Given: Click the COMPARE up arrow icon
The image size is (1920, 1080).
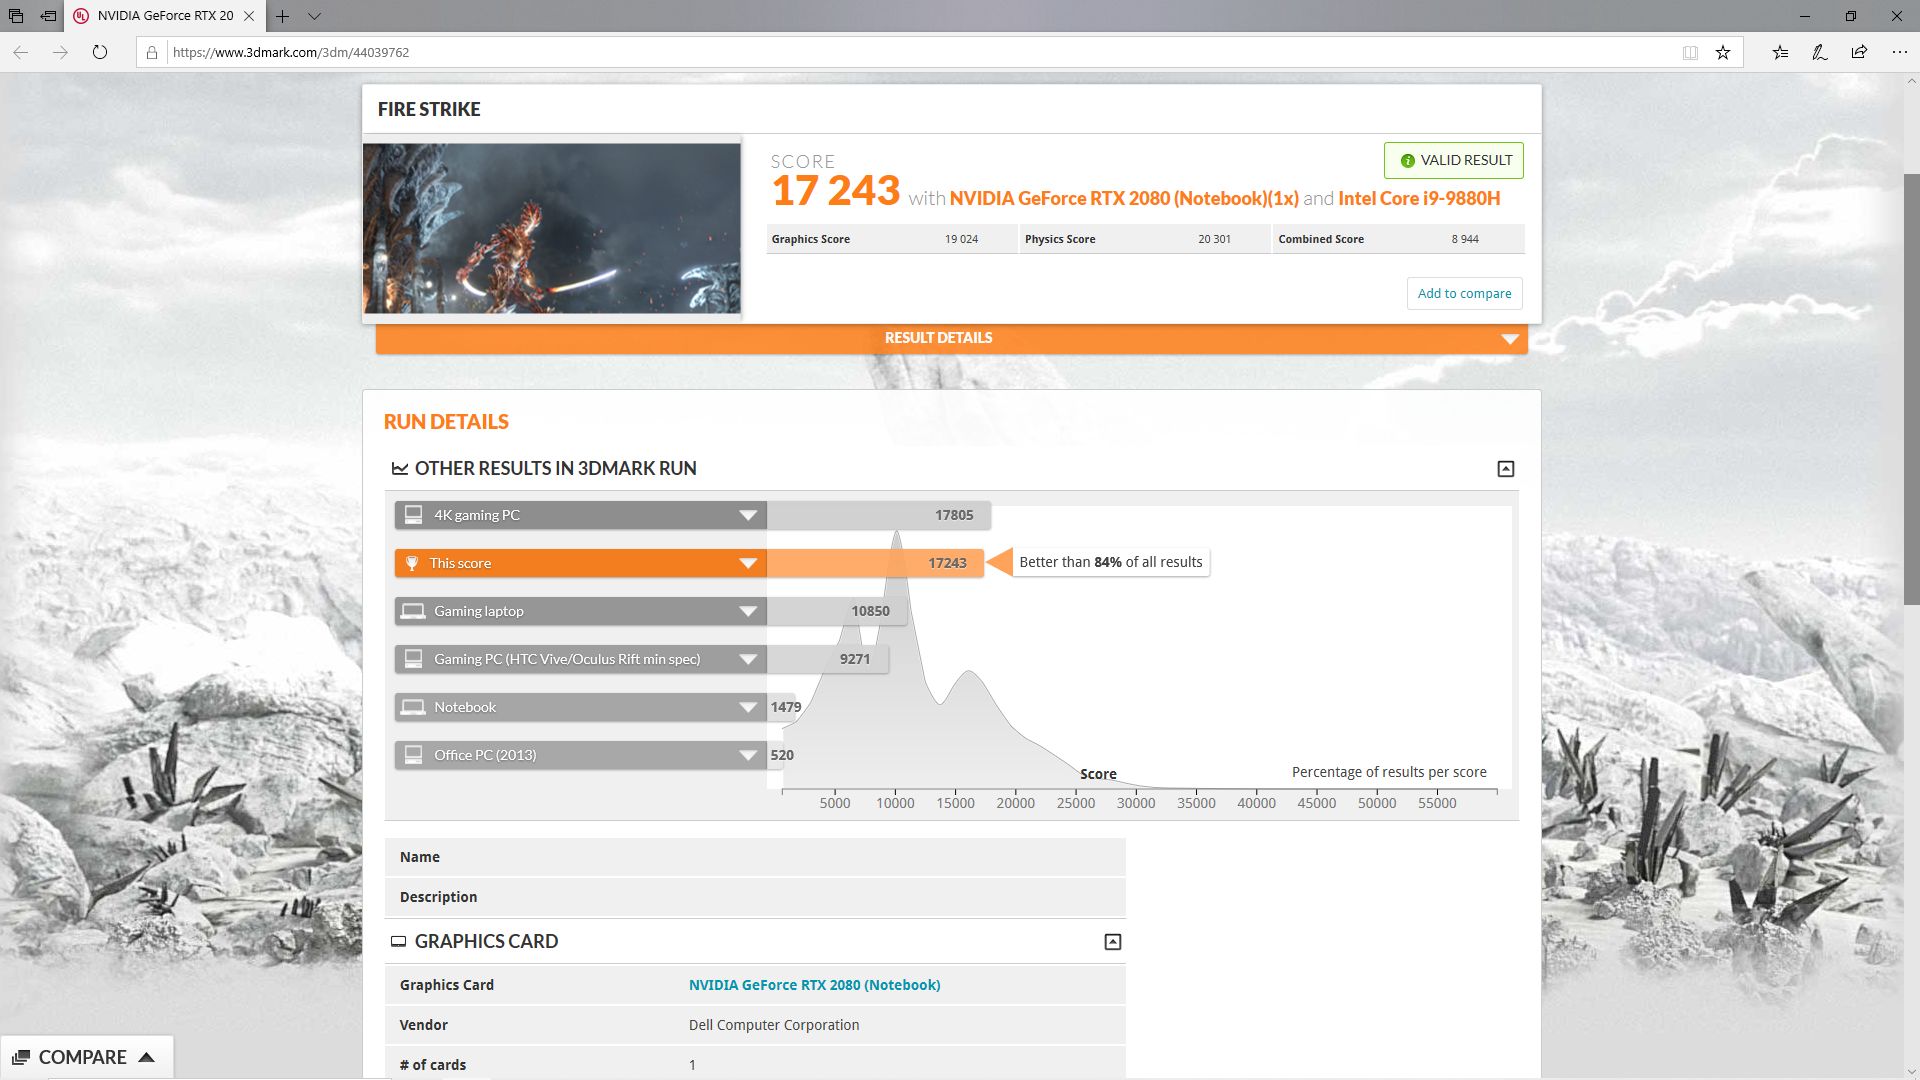Looking at the screenshot, I should 147,1057.
